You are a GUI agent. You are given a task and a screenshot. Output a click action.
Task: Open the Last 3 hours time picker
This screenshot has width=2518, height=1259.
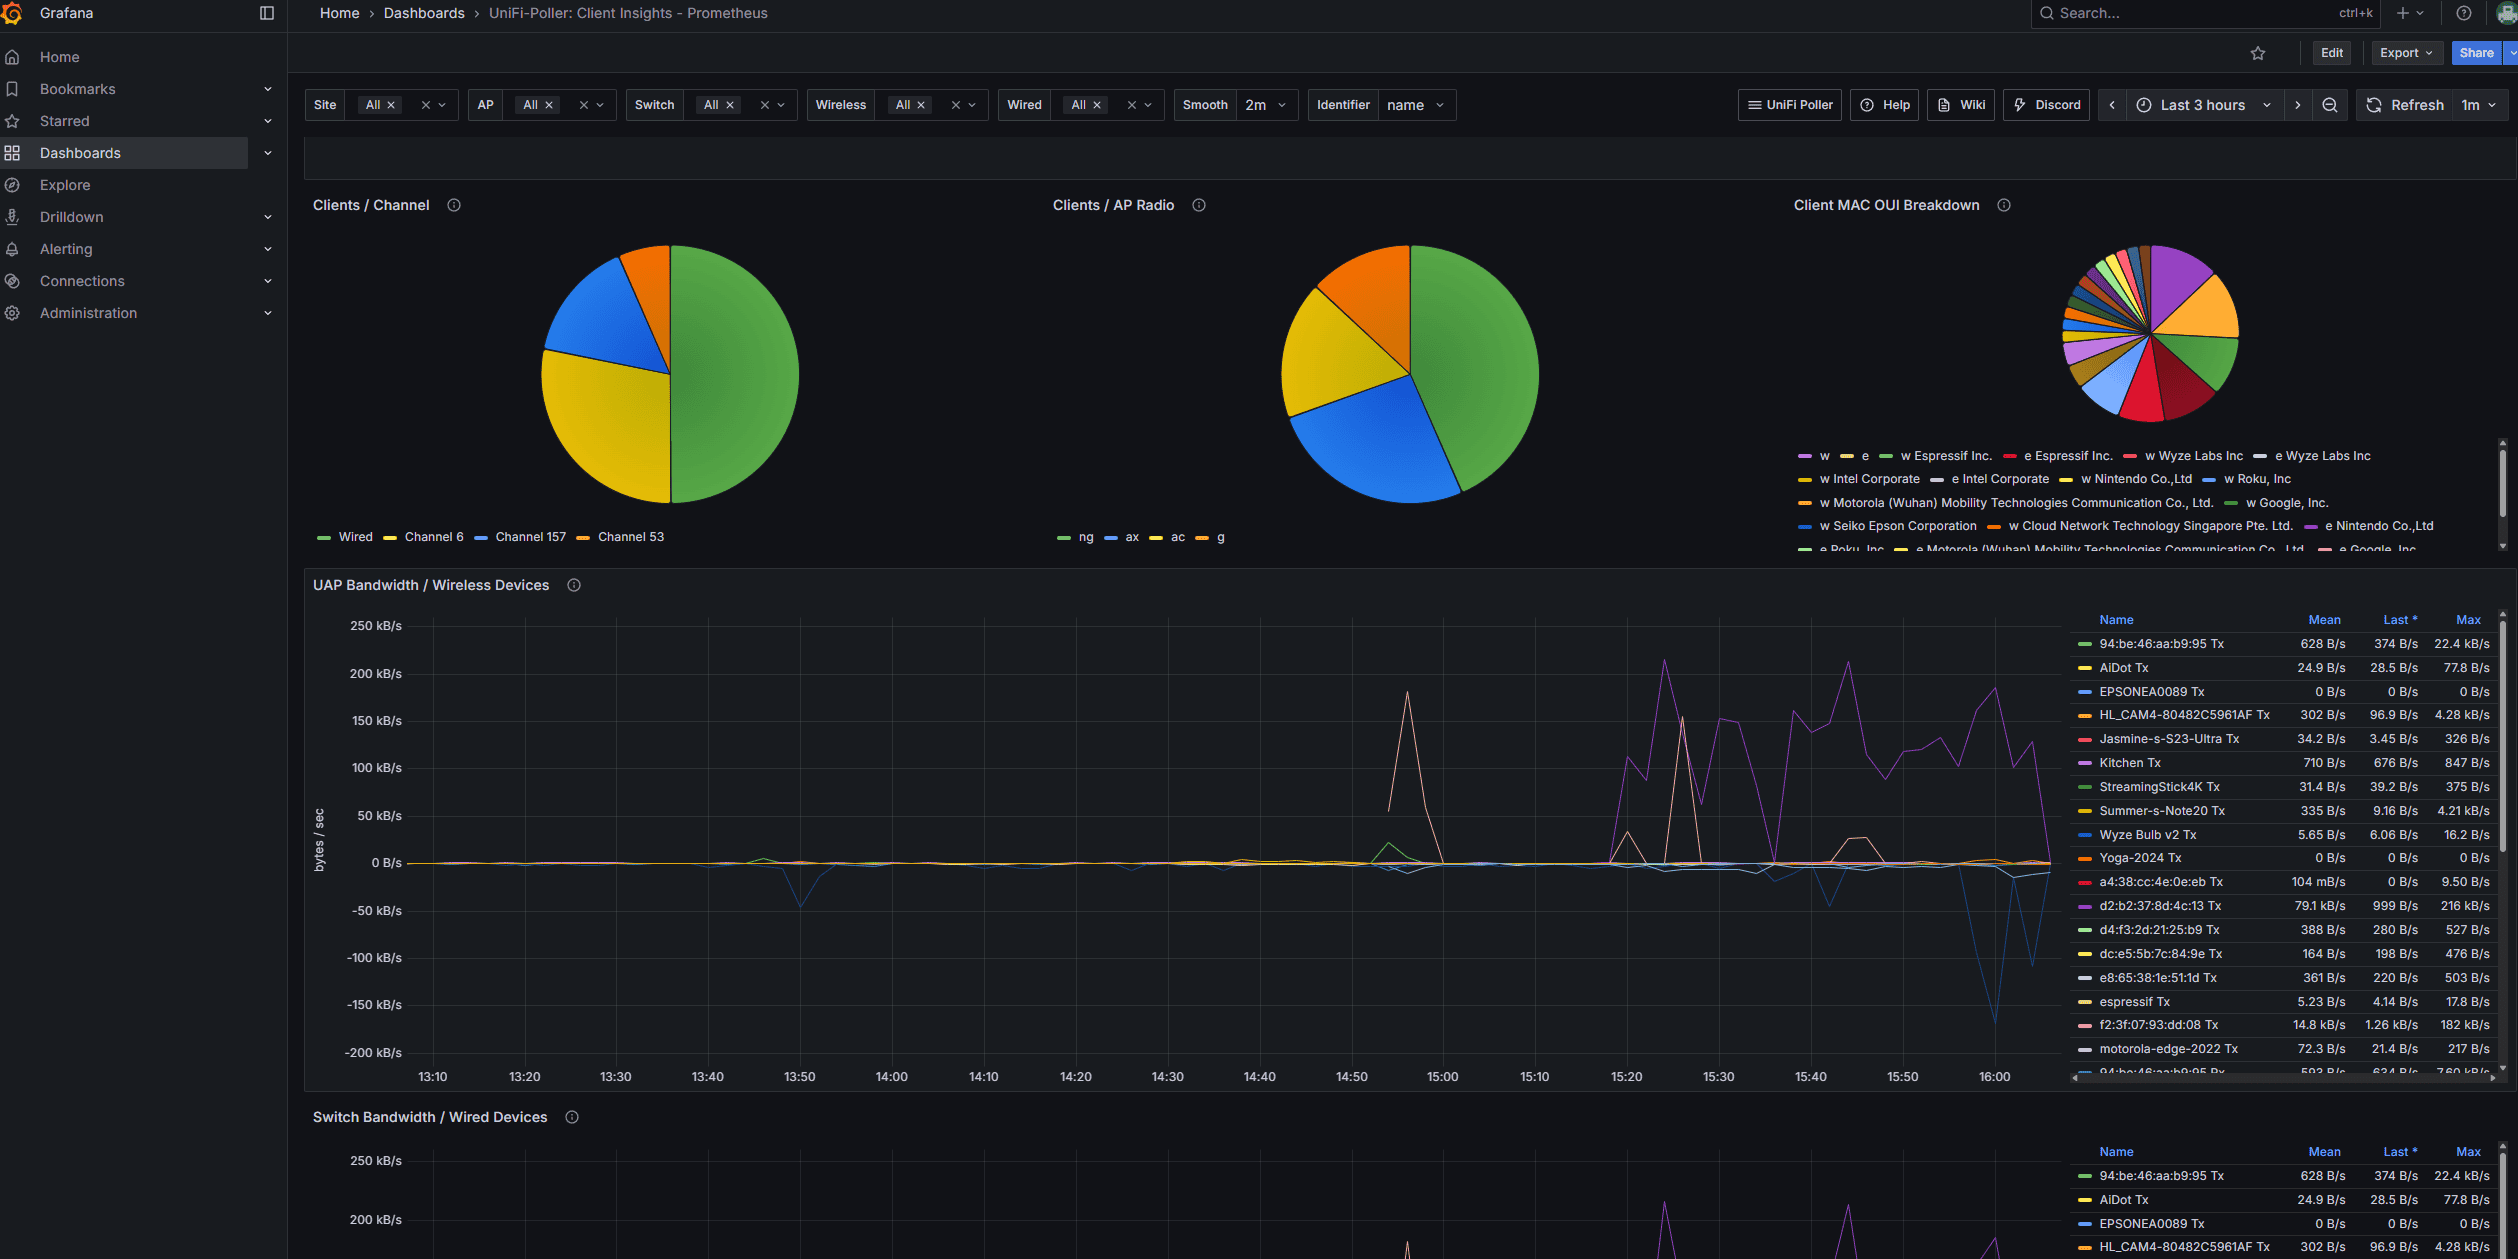pos(2203,105)
